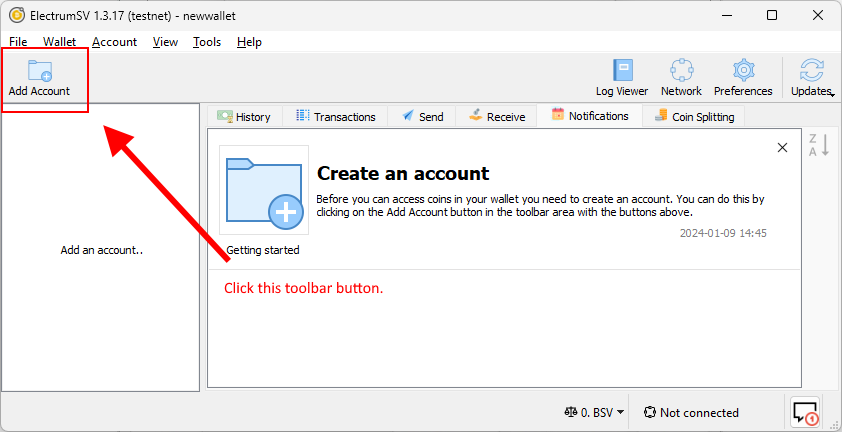Open the Account menu

pos(114,42)
